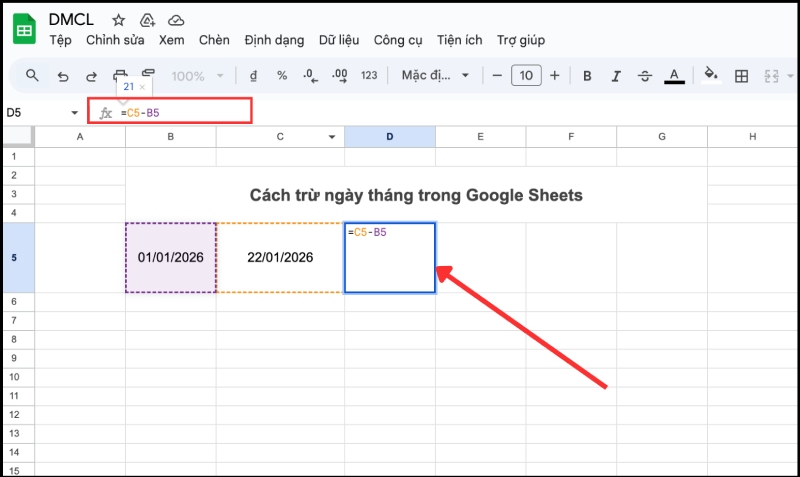800x477 pixels.
Task: Open column C header dropdown arrow
Action: pos(332,137)
